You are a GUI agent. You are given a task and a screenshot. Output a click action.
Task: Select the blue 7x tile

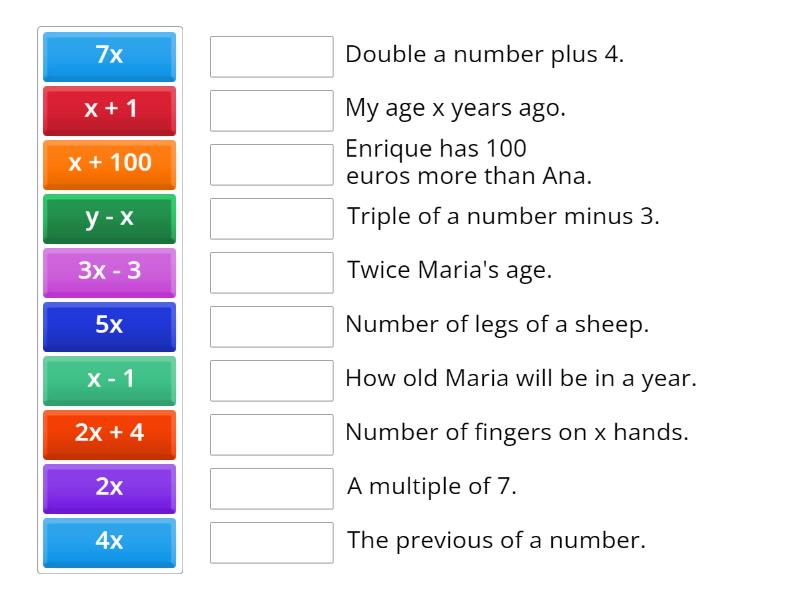[x=109, y=56]
